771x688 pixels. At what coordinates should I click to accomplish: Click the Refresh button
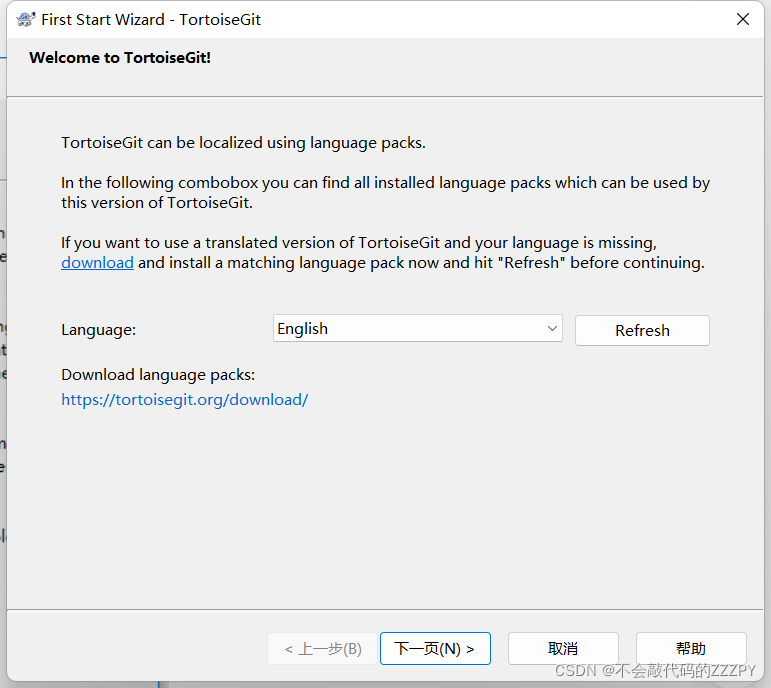pyautogui.click(x=642, y=330)
